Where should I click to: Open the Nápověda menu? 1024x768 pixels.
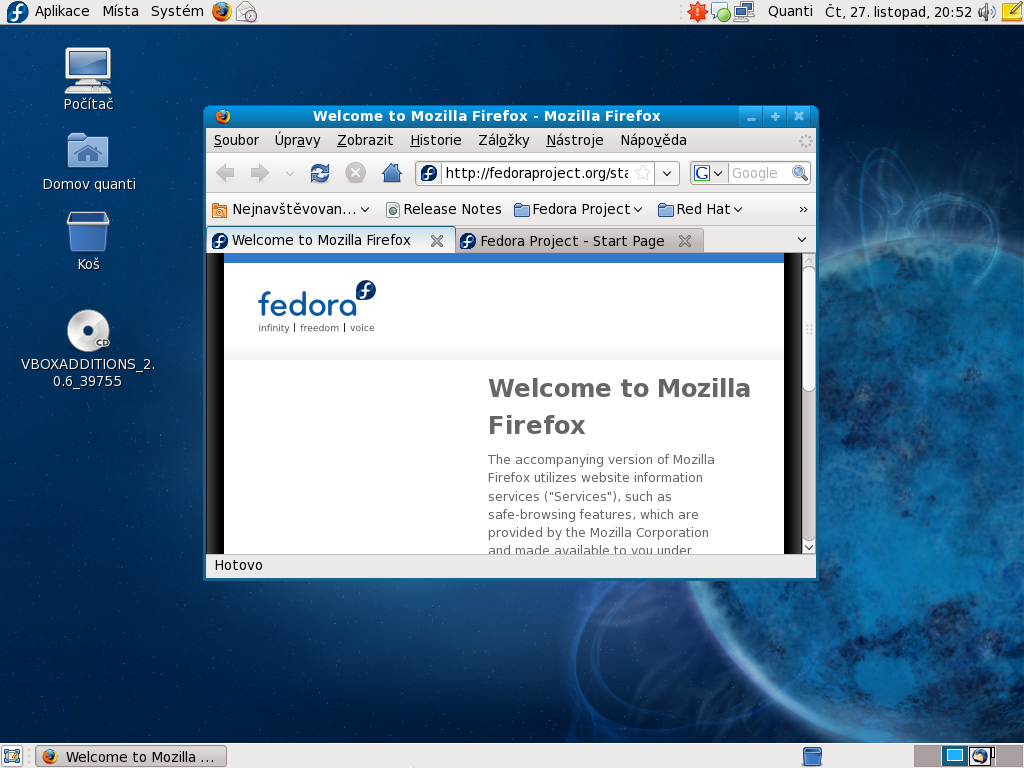(x=654, y=140)
